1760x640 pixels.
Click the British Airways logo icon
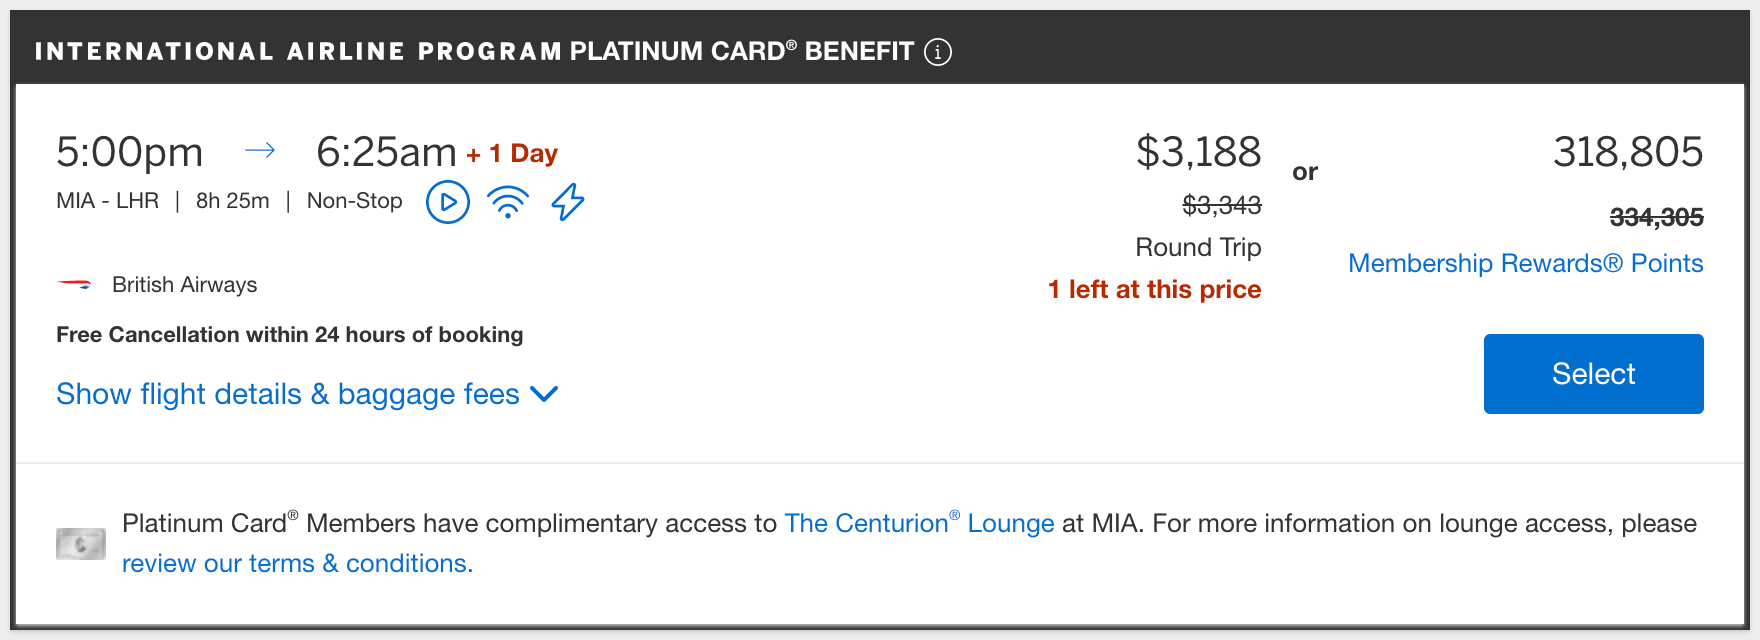click(75, 285)
